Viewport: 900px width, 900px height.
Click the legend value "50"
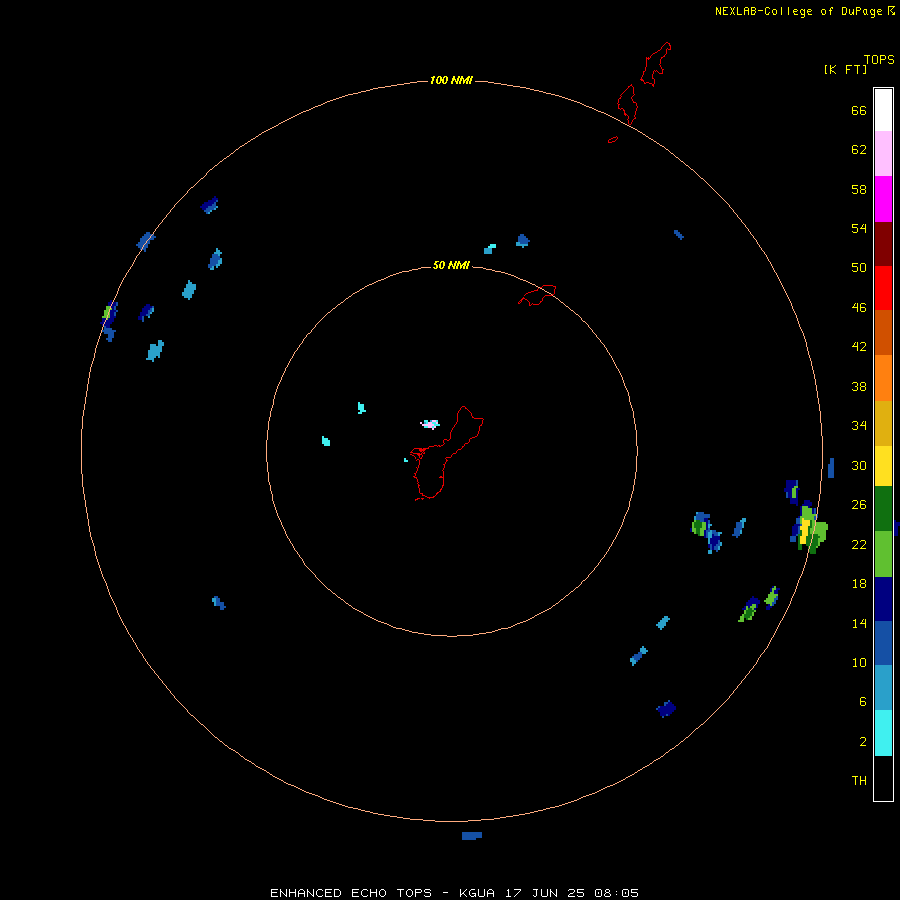point(859,268)
